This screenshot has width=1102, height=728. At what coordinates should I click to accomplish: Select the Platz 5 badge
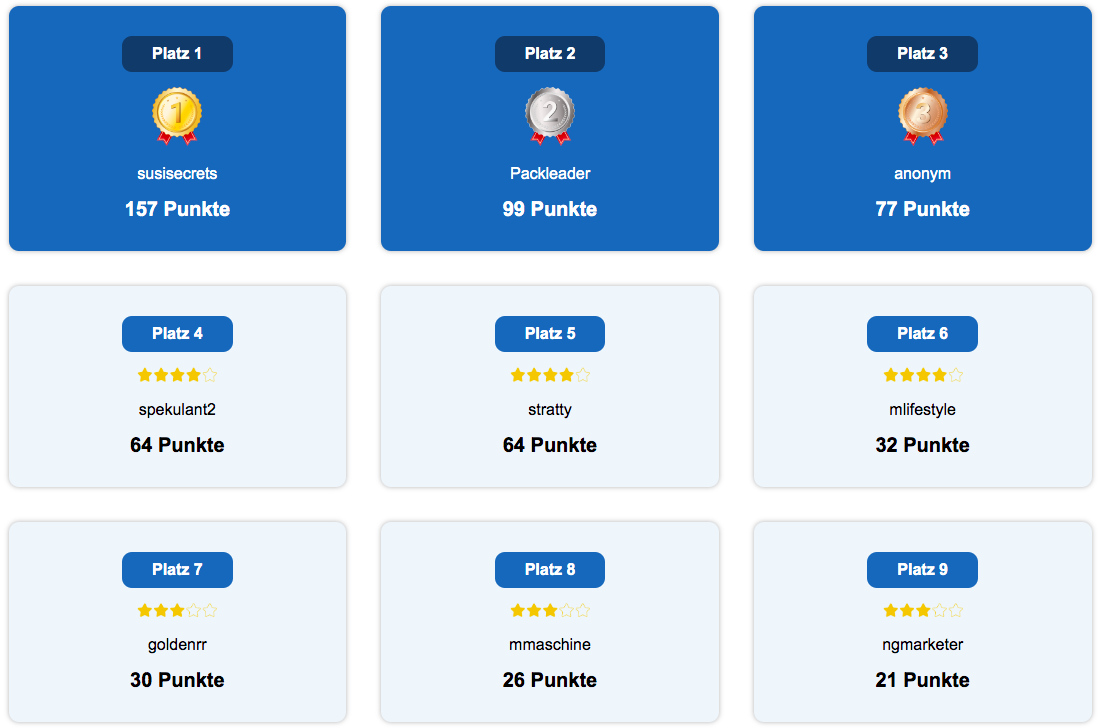550,334
